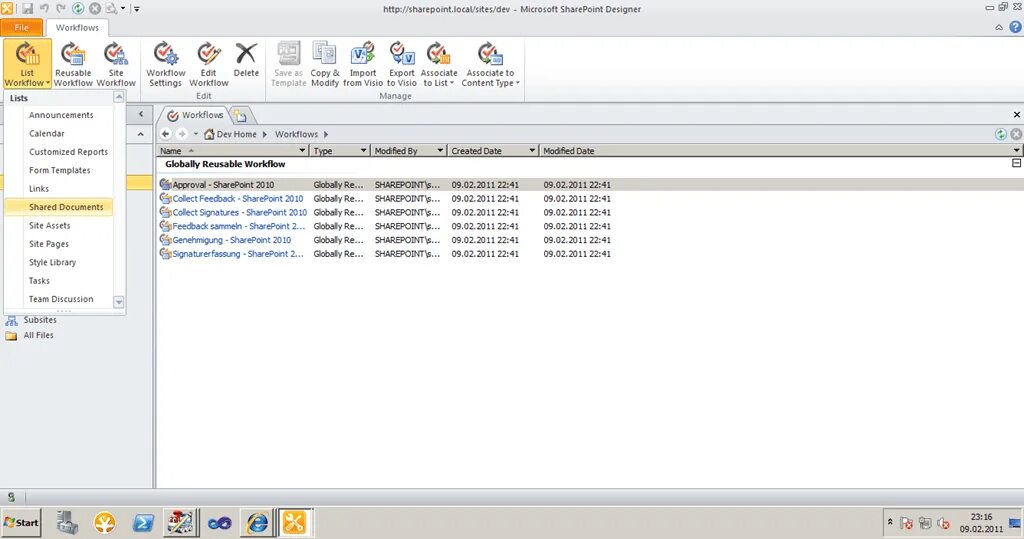
Task: Choose Form Templates list
Action: click(x=59, y=170)
